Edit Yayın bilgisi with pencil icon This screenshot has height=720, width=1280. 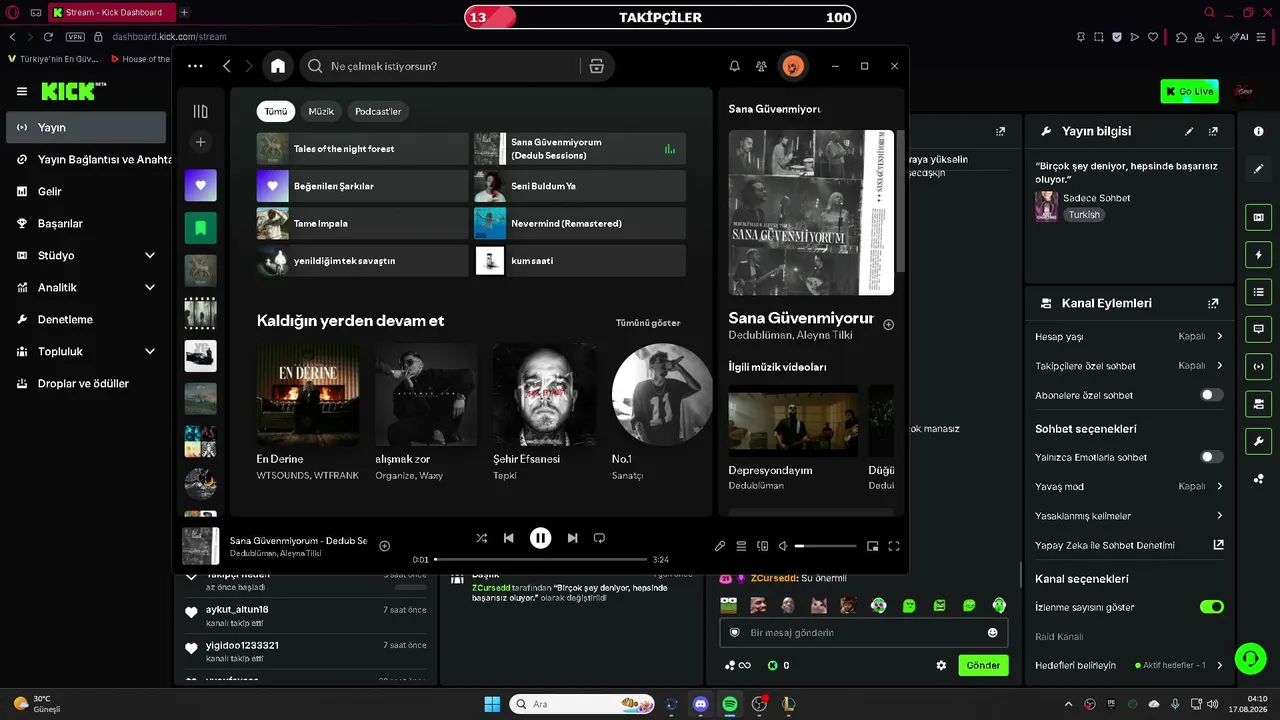point(1189,131)
